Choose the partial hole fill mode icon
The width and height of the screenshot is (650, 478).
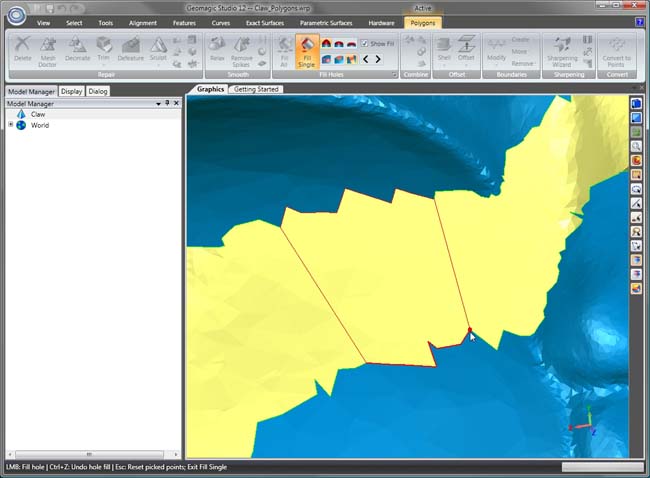point(339,59)
